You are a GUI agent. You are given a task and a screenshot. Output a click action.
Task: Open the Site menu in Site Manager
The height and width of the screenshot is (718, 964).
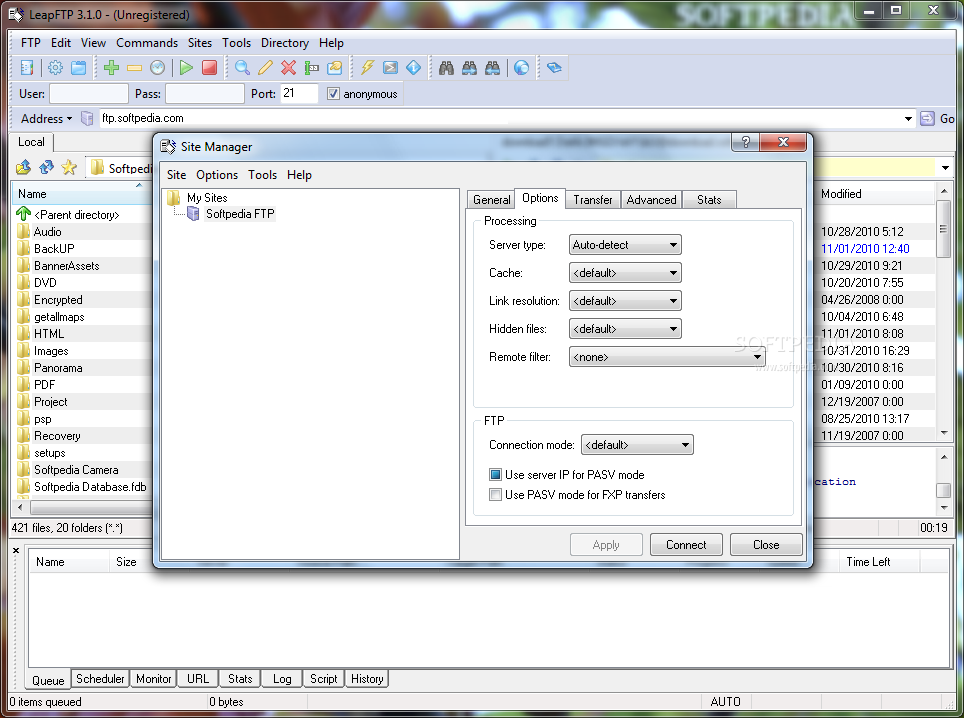coord(176,175)
